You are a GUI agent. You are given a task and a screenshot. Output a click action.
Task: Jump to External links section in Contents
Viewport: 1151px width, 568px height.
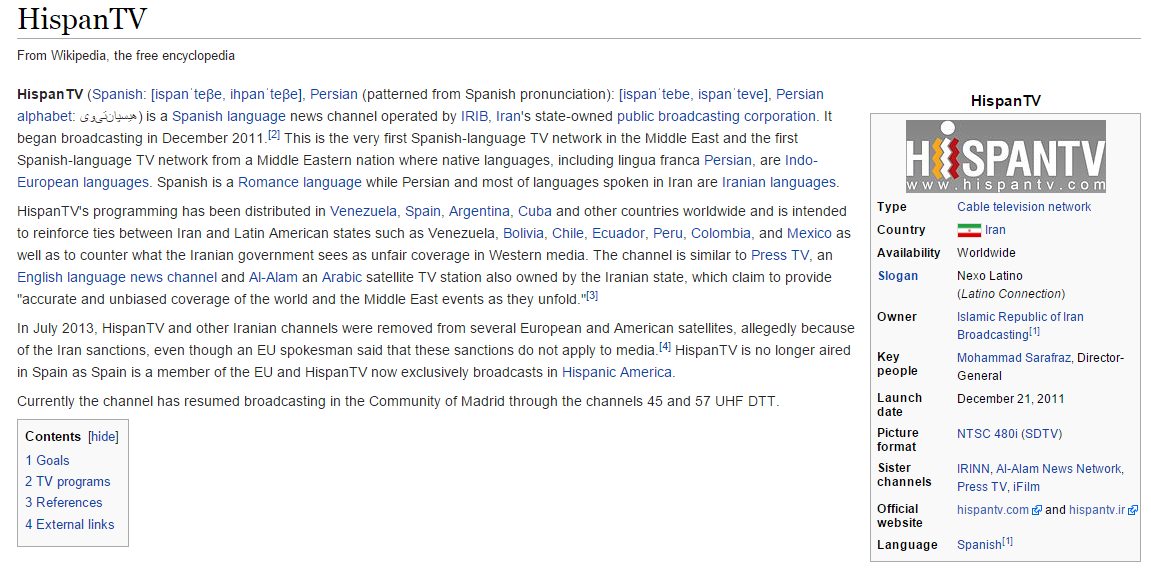click(x=70, y=525)
